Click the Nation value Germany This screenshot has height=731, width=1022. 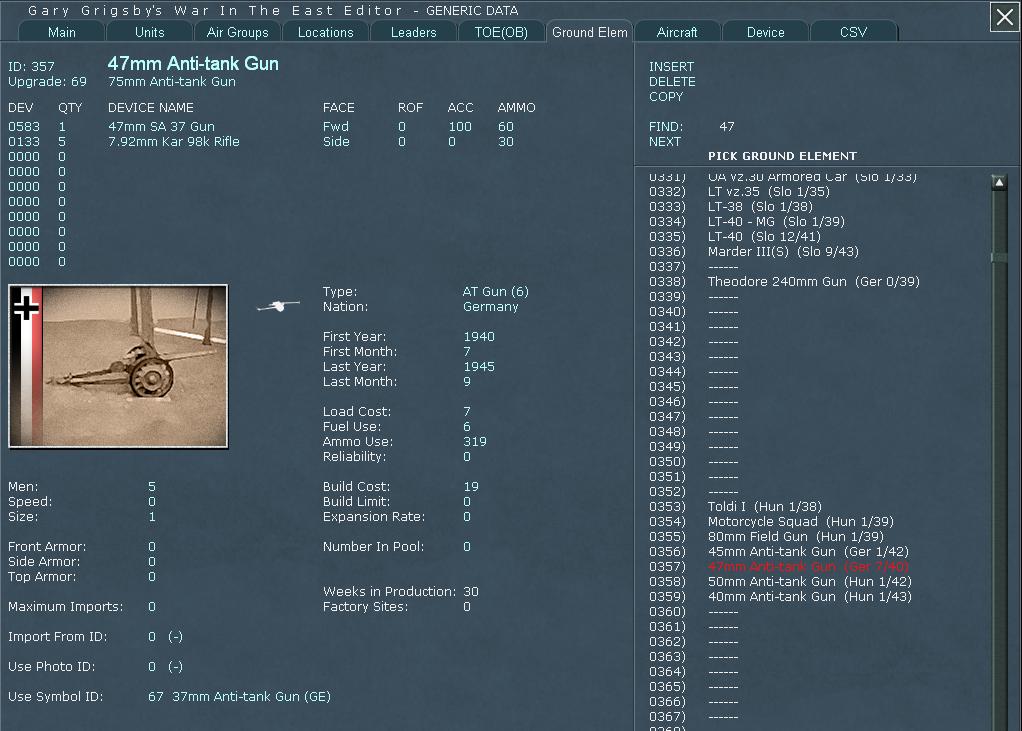(x=490, y=306)
